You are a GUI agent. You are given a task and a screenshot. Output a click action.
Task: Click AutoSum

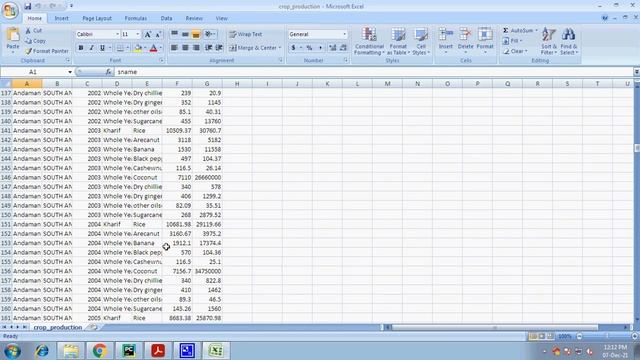(x=518, y=31)
